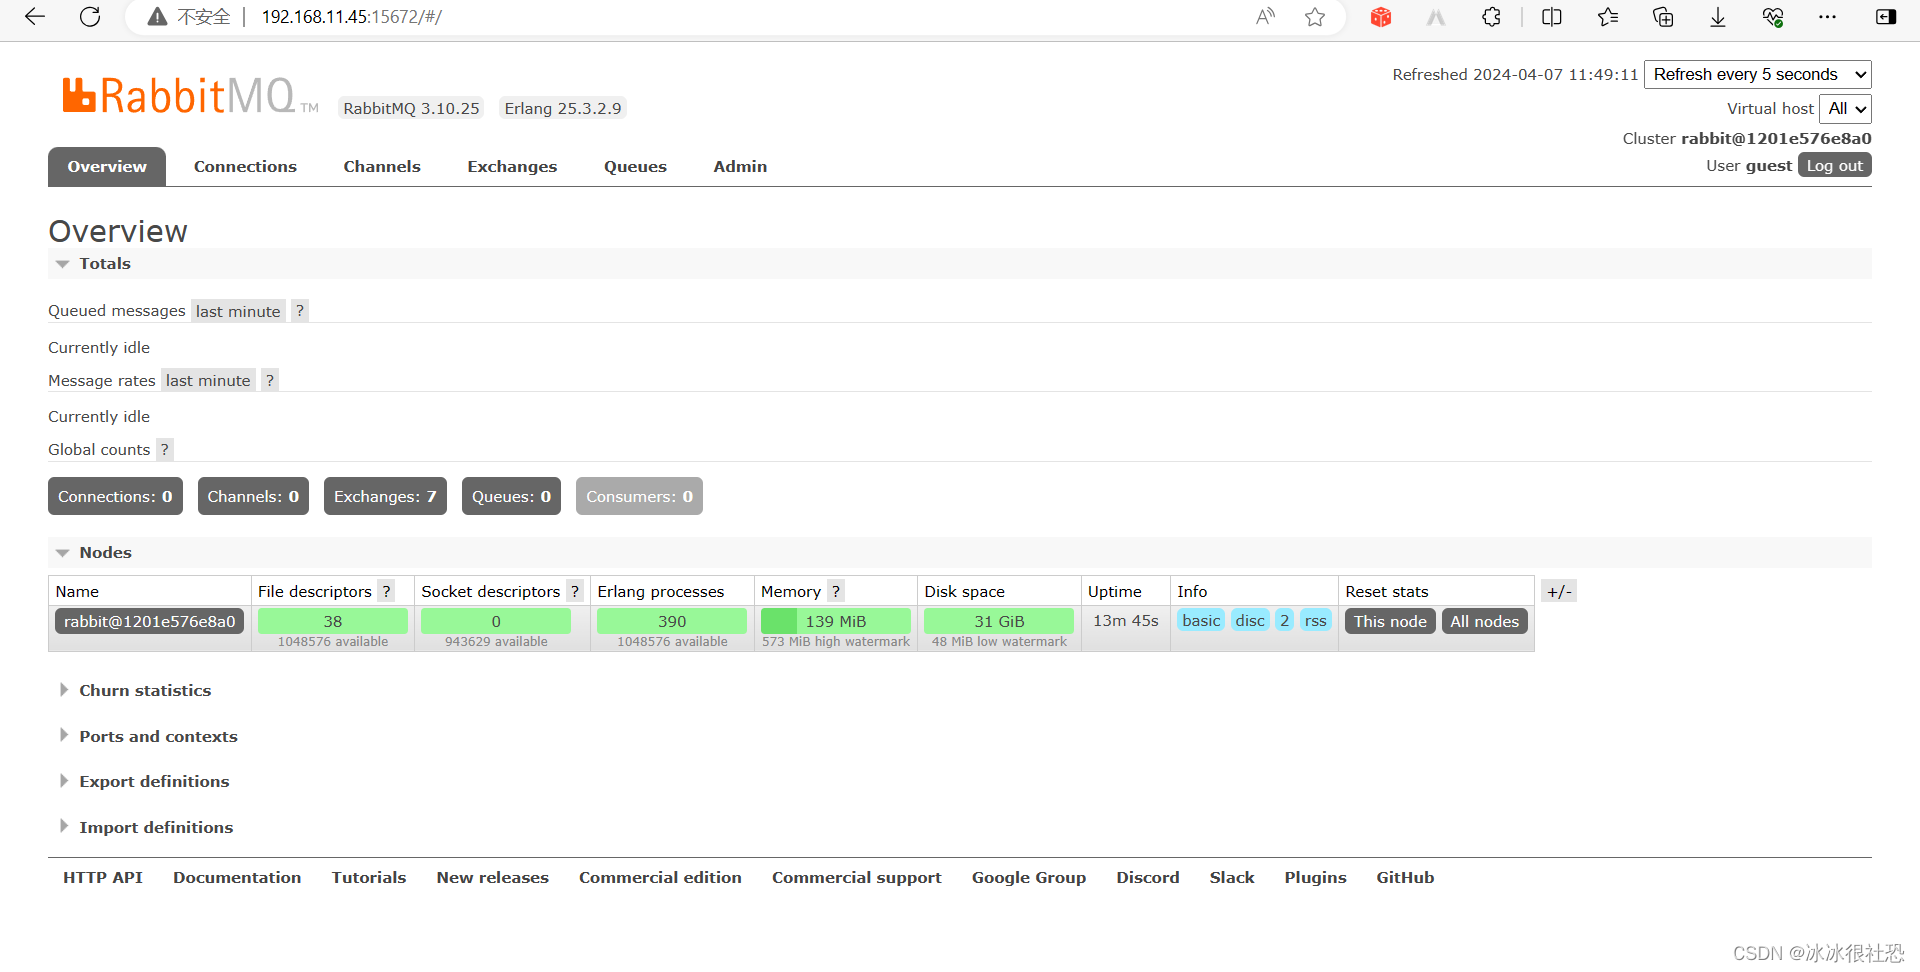Screen dimensions: 1920x972
Task: Click the browser refresh icon
Action: (90, 17)
